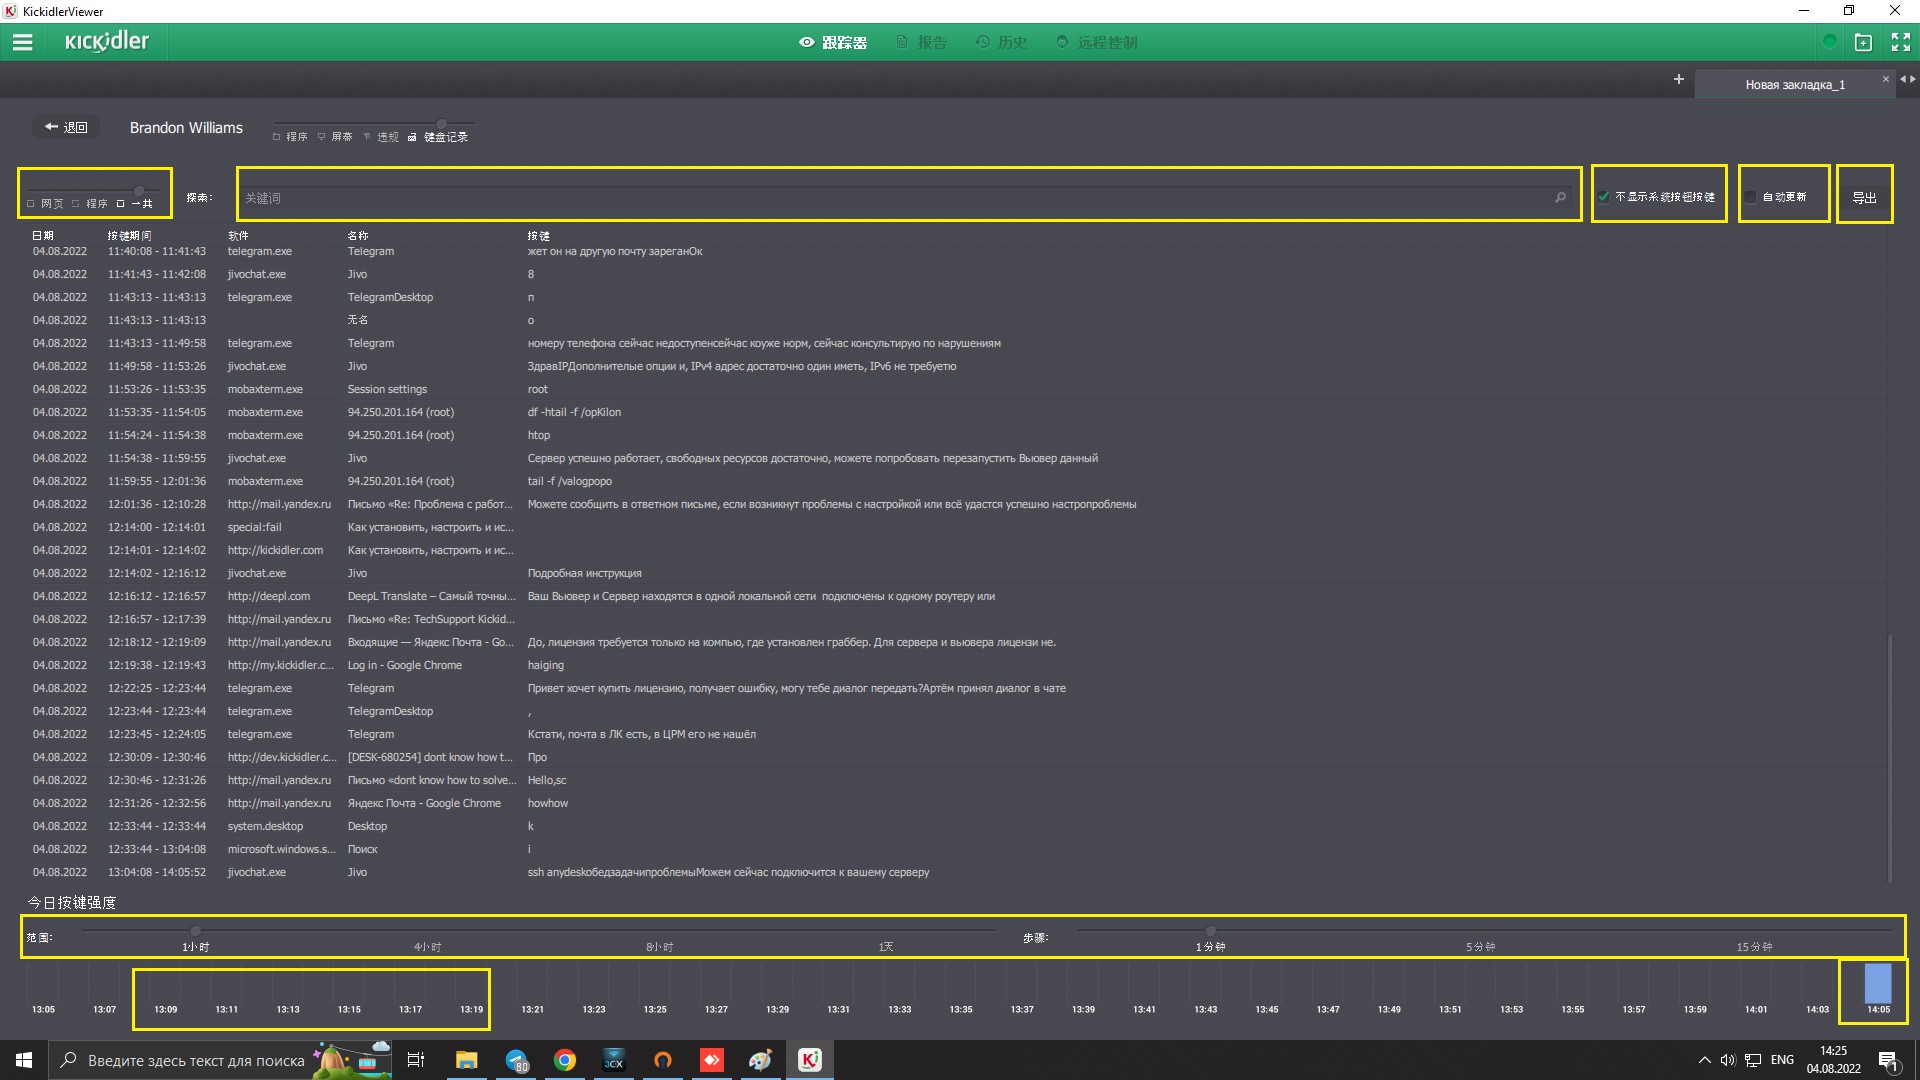Image resolution: width=1920 pixels, height=1080 pixels.
Task: Click the Kickidler logo
Action: 107,42
